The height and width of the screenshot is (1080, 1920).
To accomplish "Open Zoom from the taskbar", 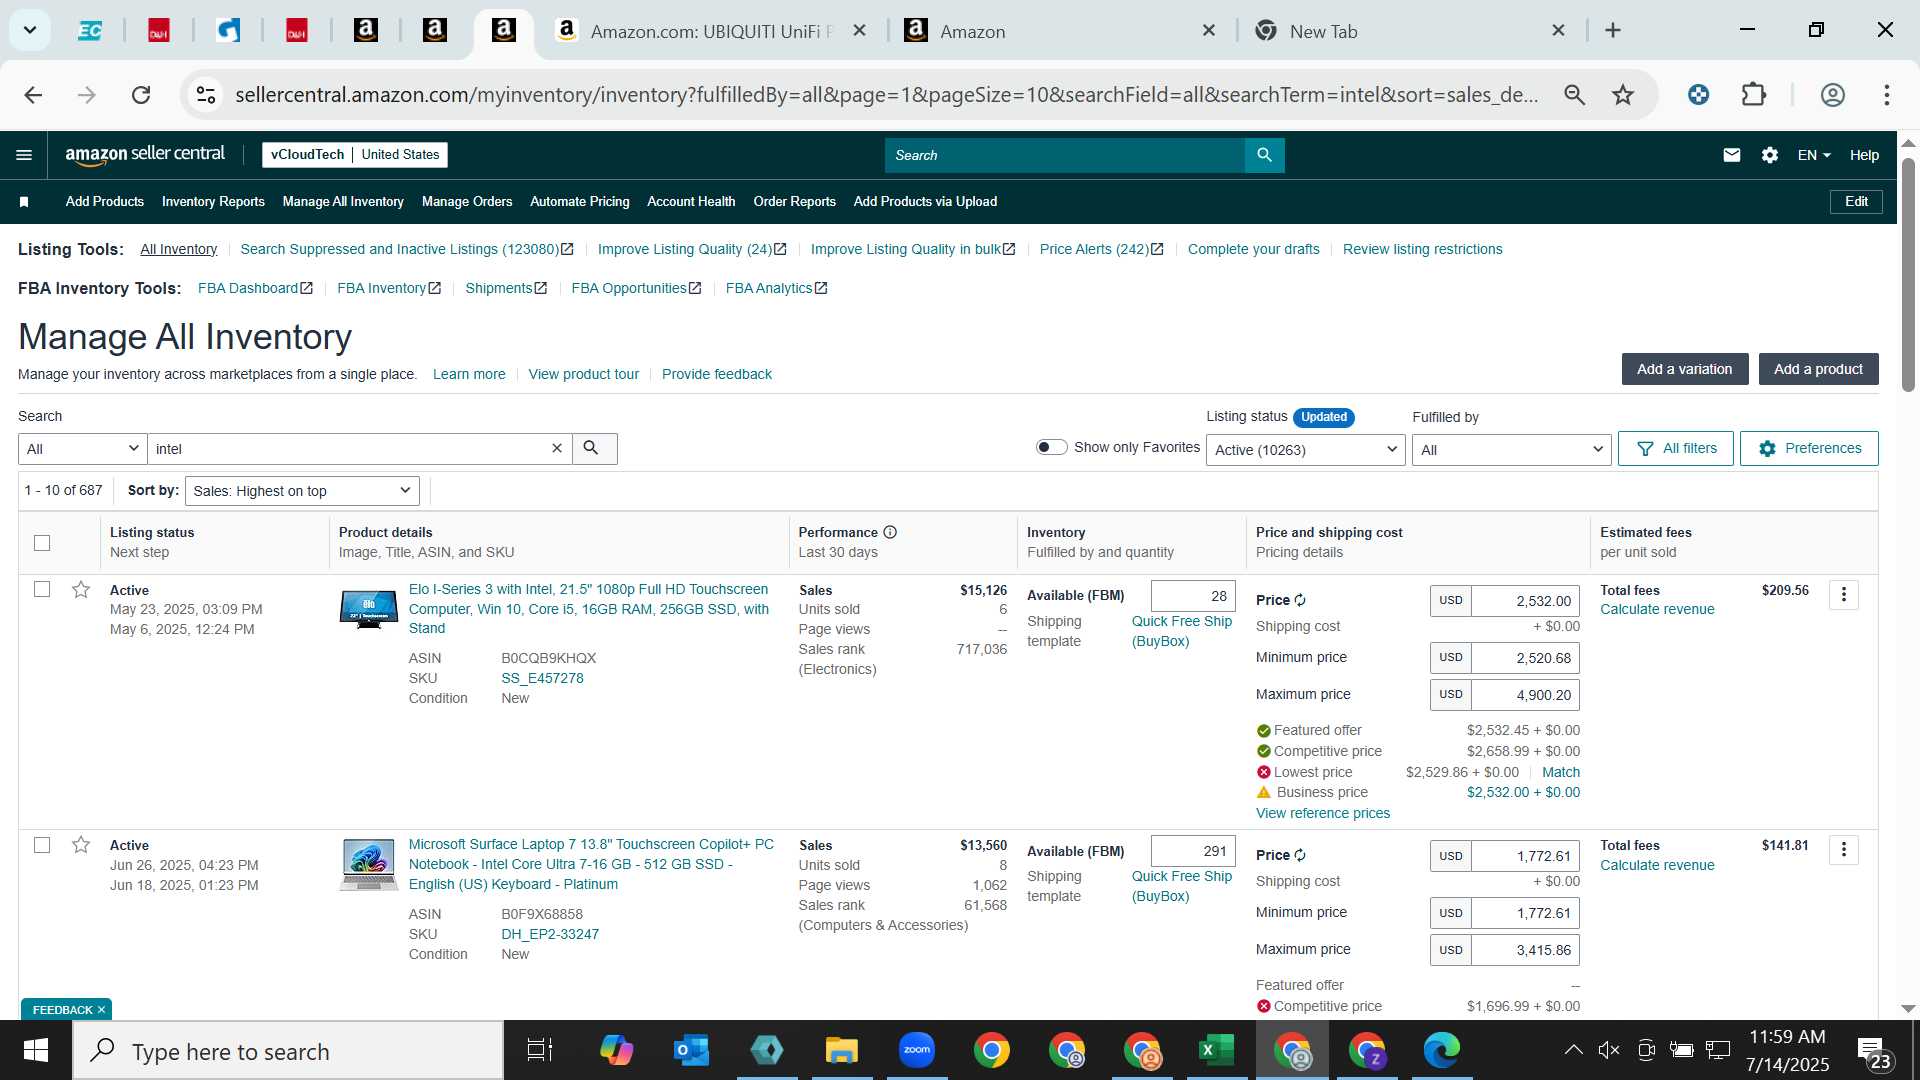I will click(x=916, y=1051).
